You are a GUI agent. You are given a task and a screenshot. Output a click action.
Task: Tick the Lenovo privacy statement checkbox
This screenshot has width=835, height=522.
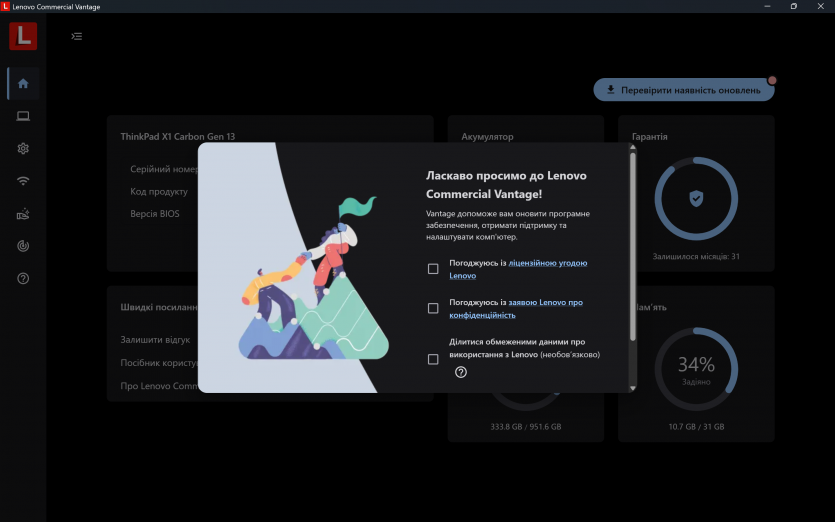coord(433,308)
